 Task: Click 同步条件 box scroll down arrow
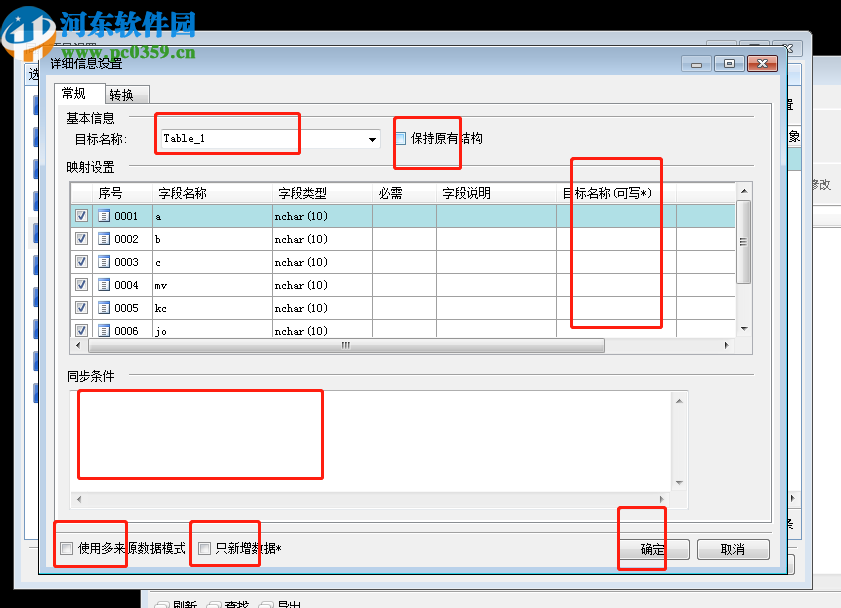[x=680, y=483]
